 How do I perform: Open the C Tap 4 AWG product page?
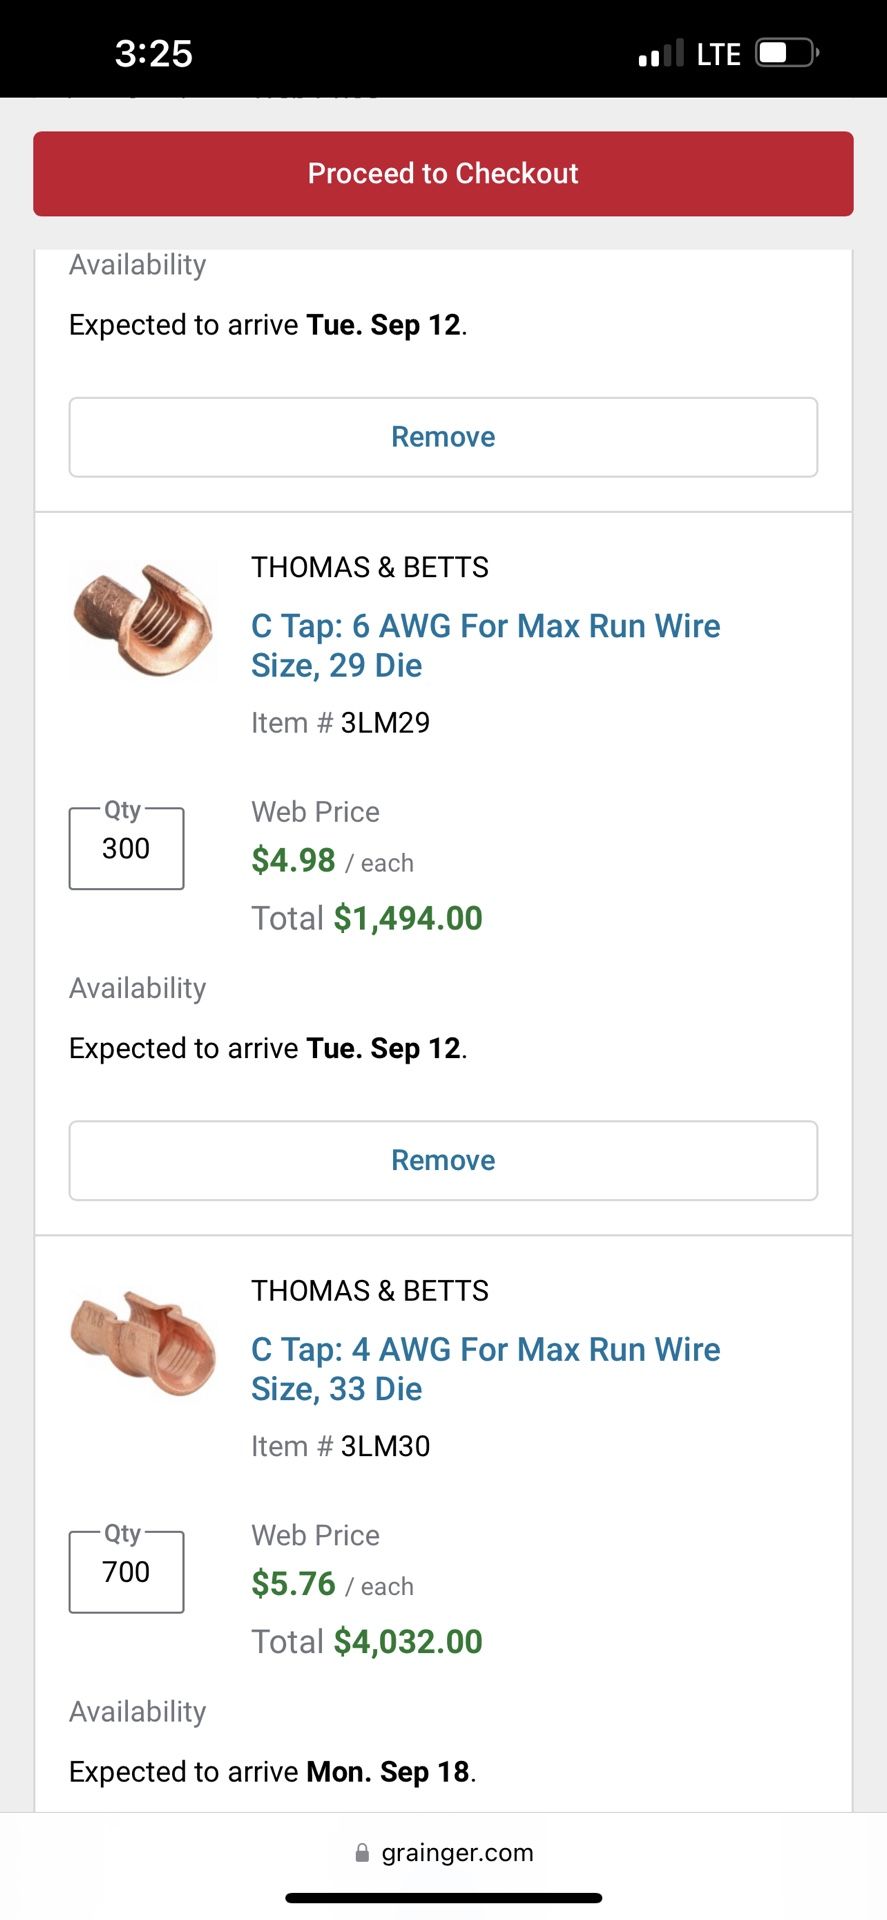(x=485, y=1368)
